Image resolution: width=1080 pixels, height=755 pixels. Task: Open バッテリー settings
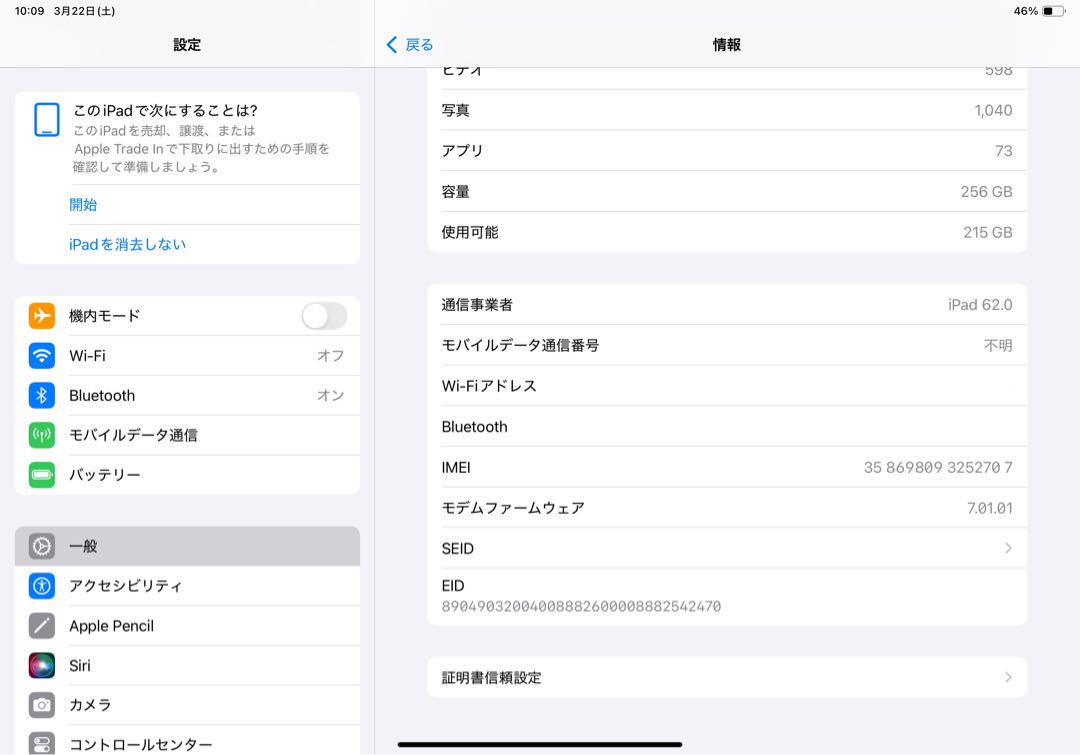click(187, 475)
